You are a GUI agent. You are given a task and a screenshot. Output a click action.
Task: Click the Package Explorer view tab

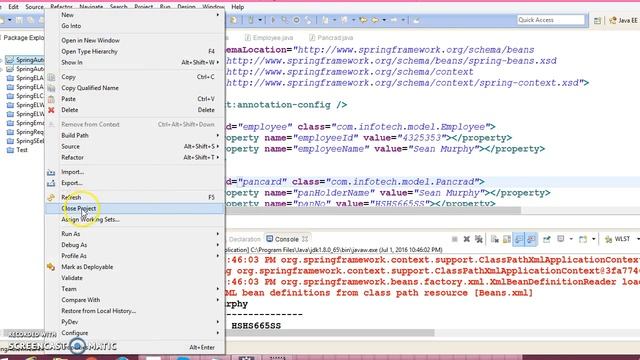(23, 38)
